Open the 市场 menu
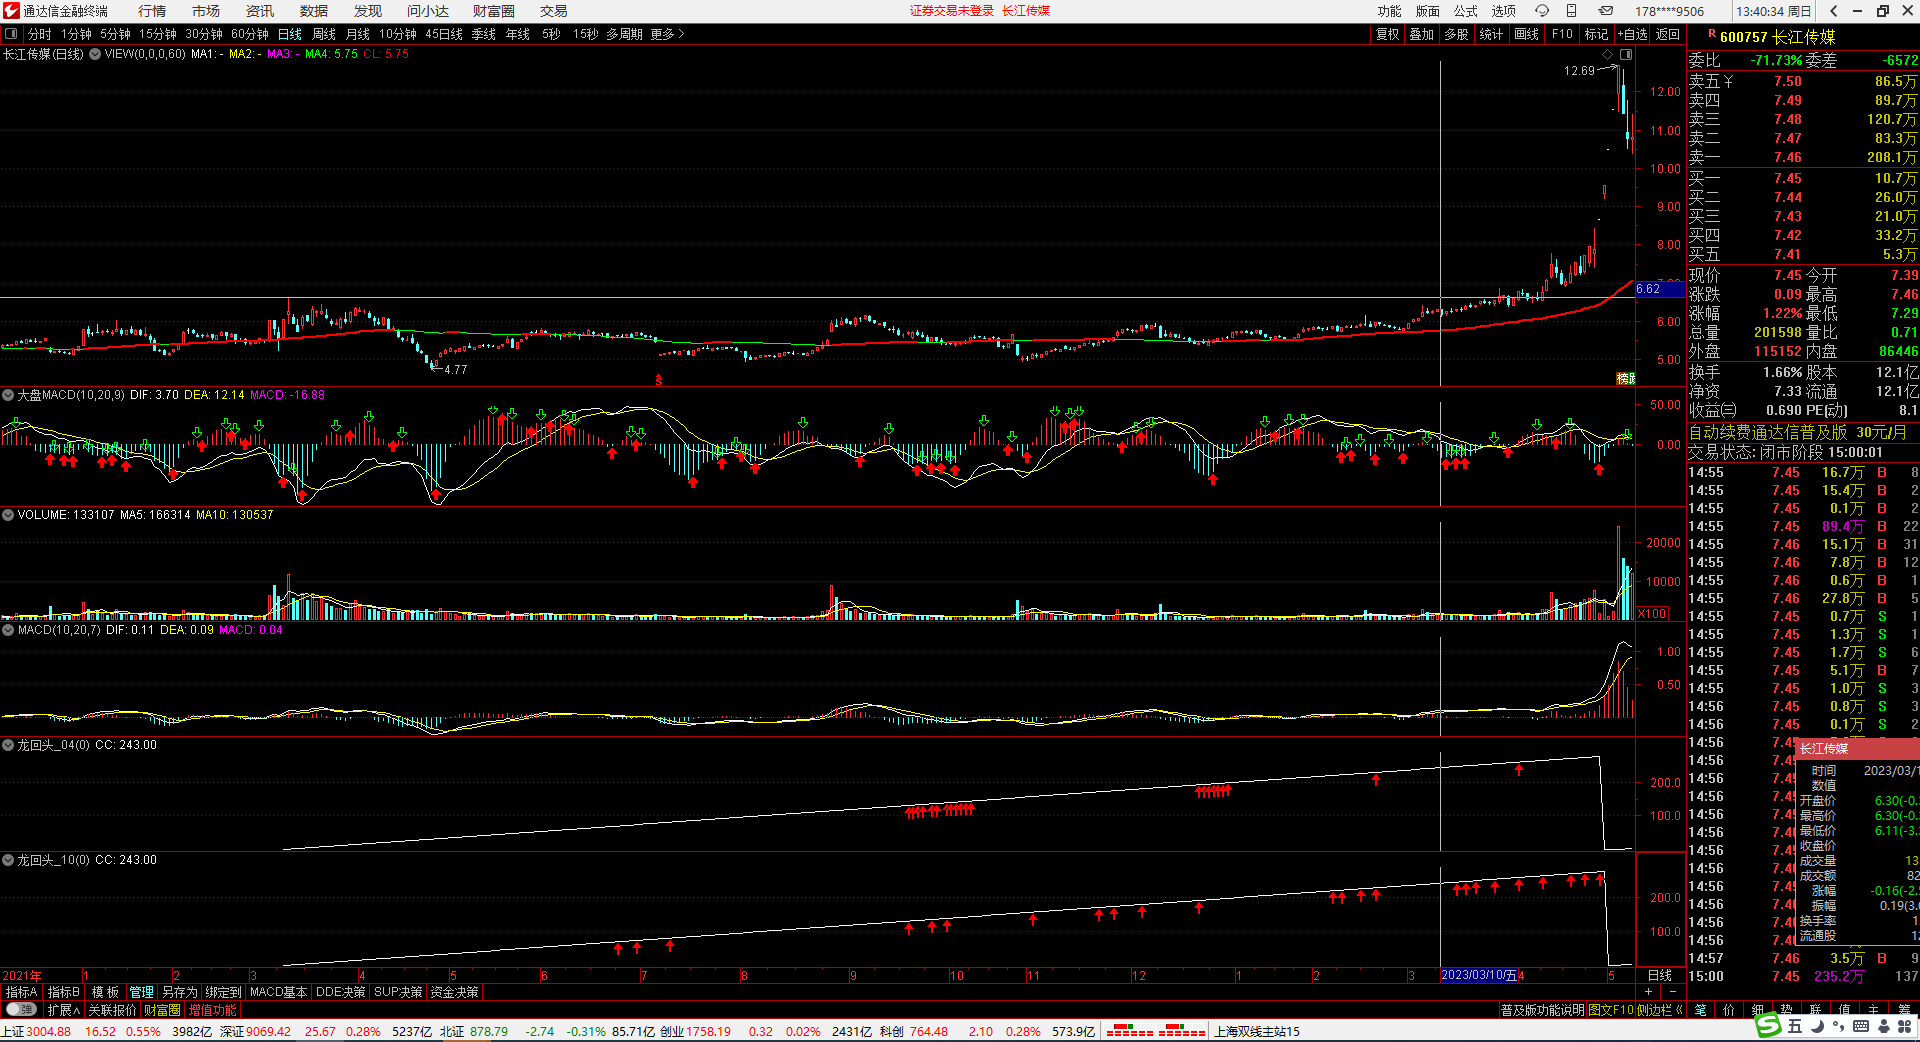 pyautogui.click(x=206, y=11)
